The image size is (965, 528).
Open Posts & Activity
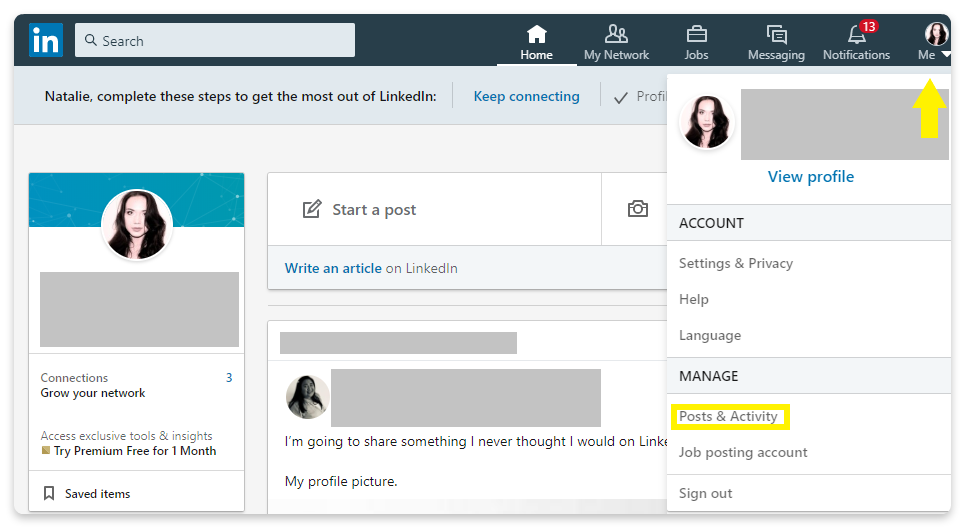[x=728, y=417]
